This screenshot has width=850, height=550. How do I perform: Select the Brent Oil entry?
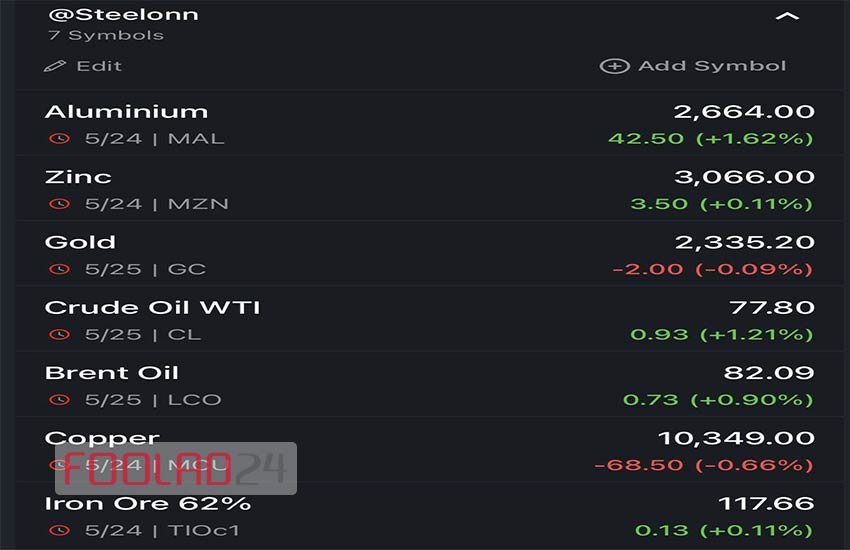[429, 385]
